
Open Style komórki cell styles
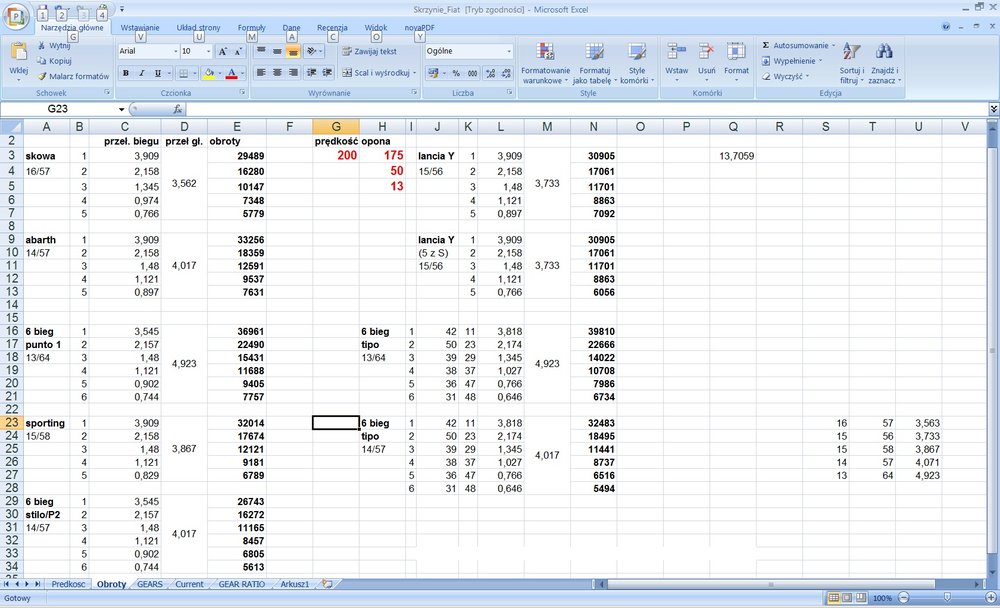pos(636,63)
